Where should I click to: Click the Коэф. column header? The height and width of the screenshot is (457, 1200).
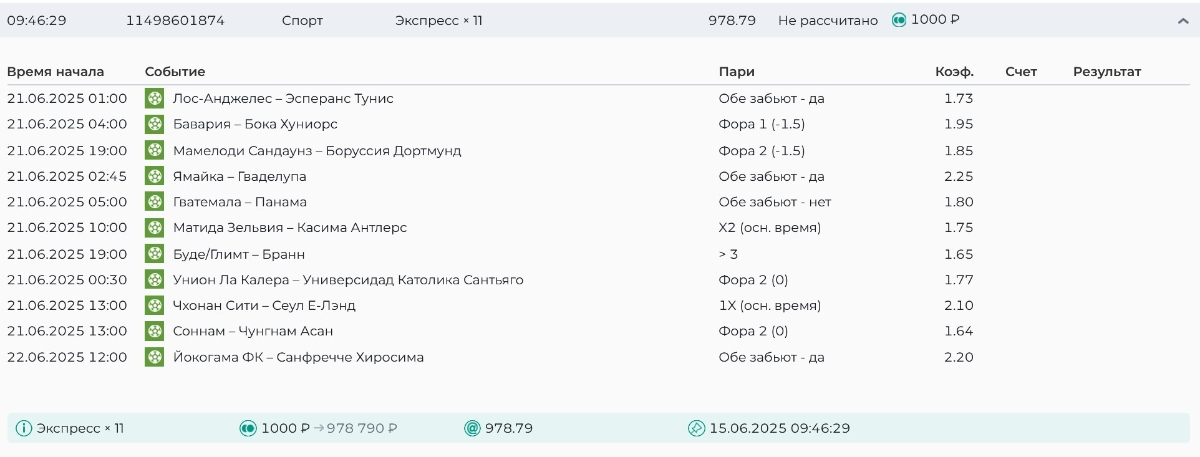point(954,72)
